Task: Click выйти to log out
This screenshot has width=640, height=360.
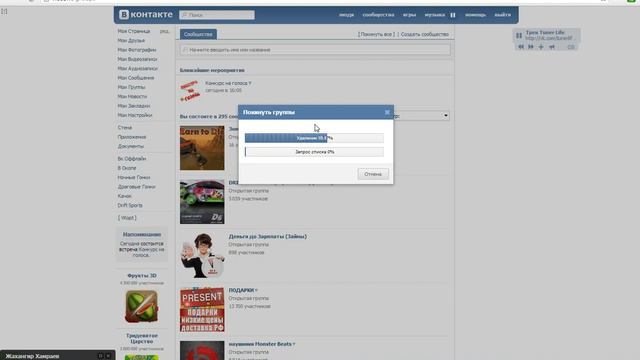Action: 502,15
